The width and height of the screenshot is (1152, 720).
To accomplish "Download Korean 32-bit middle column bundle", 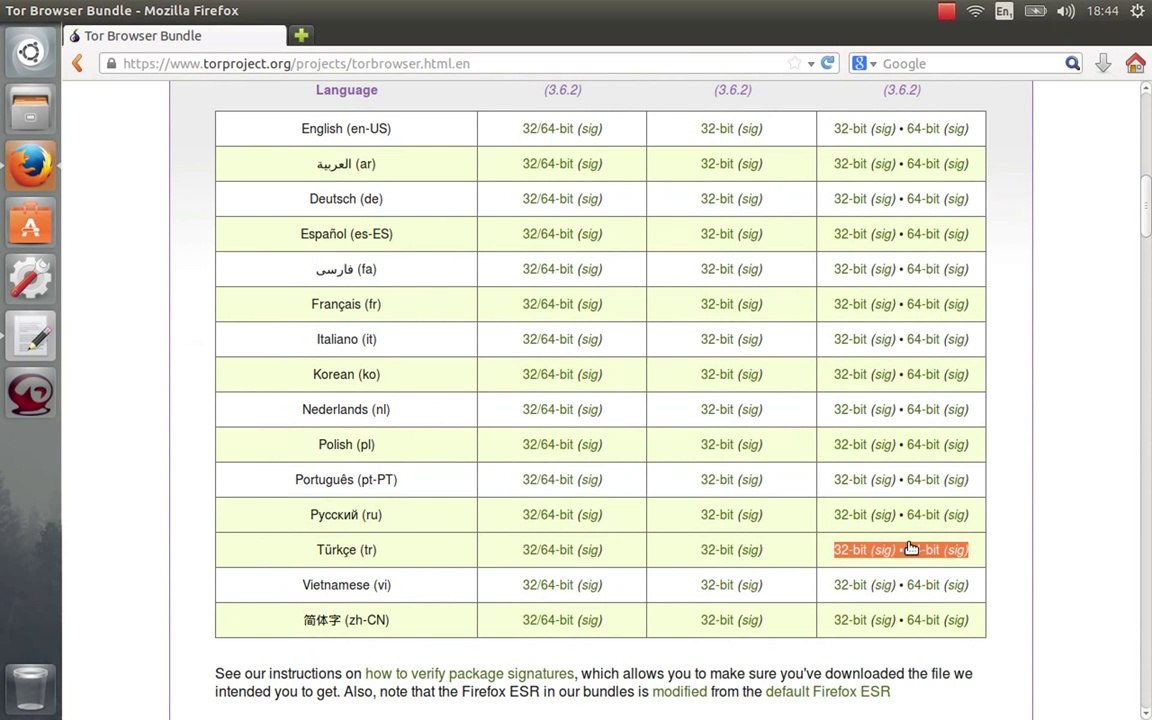I will tap(717, 374).
